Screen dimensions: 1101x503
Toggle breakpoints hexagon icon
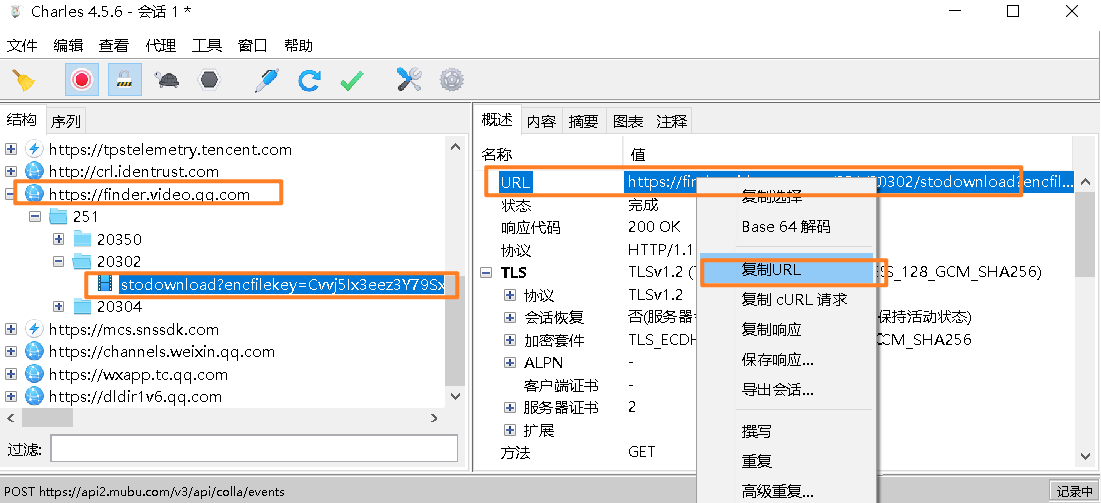tap(209, 80)
